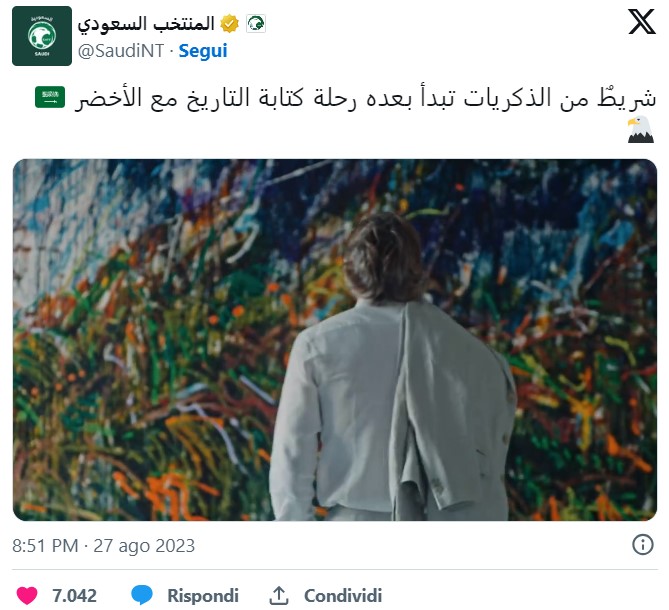This screenshot has width=669, height=610.
Task: Click the Rispondi reply label
Action: pos(203,595)
